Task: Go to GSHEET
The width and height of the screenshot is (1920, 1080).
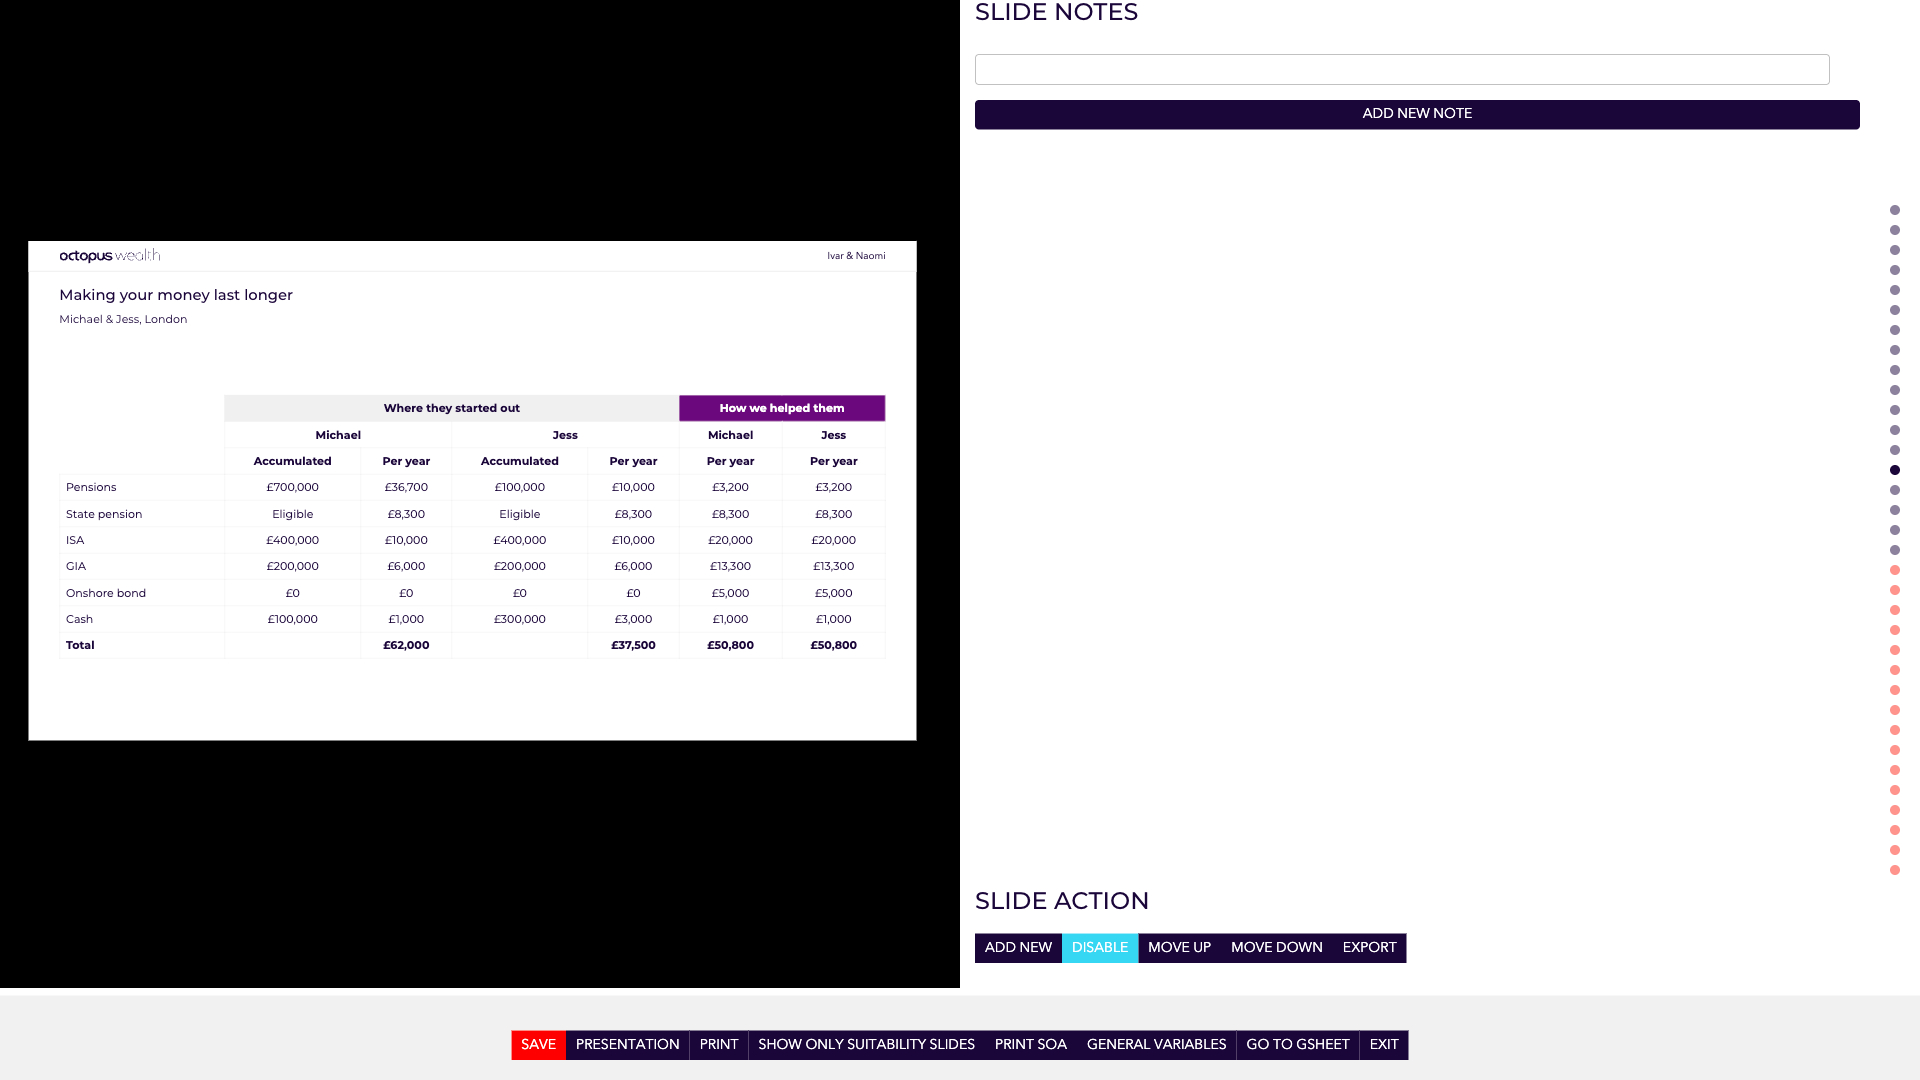Action: pyautogui.click(x=1297, y=1045)
